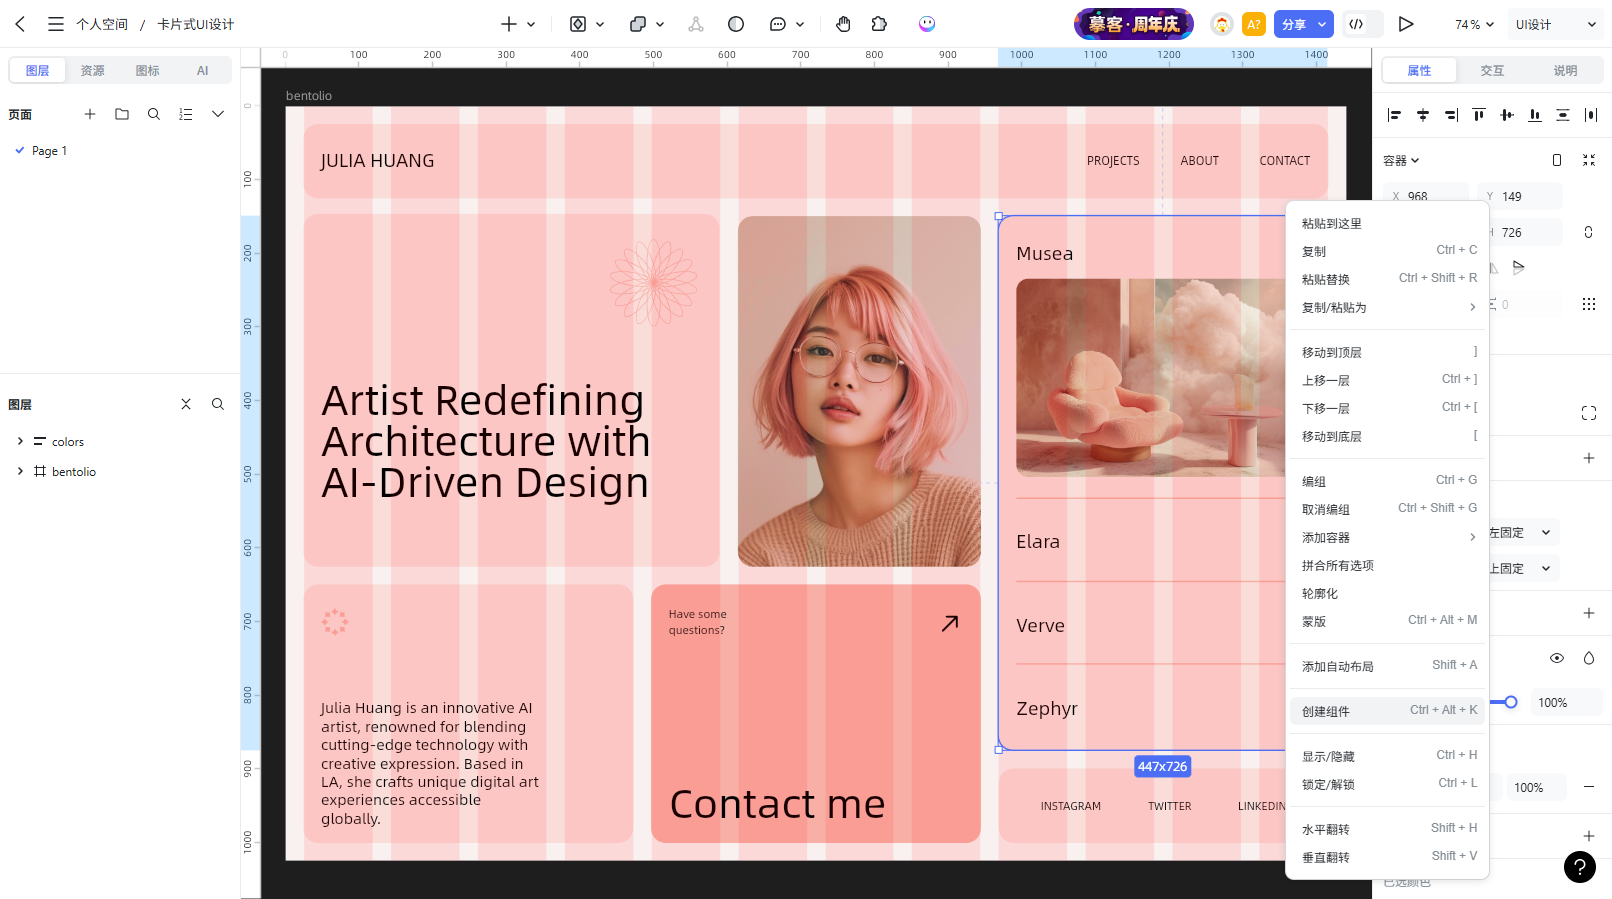Align selection to bottom edge

pyautogui.click(x=1535, y=115)
